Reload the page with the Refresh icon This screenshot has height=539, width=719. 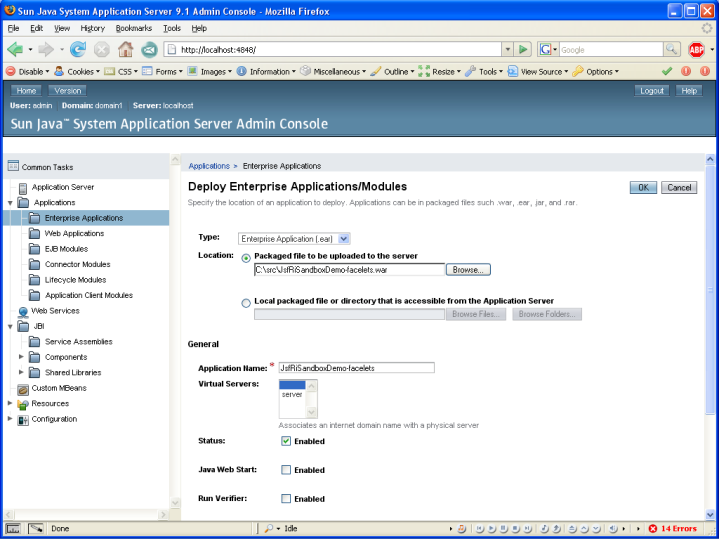point(78,49)
